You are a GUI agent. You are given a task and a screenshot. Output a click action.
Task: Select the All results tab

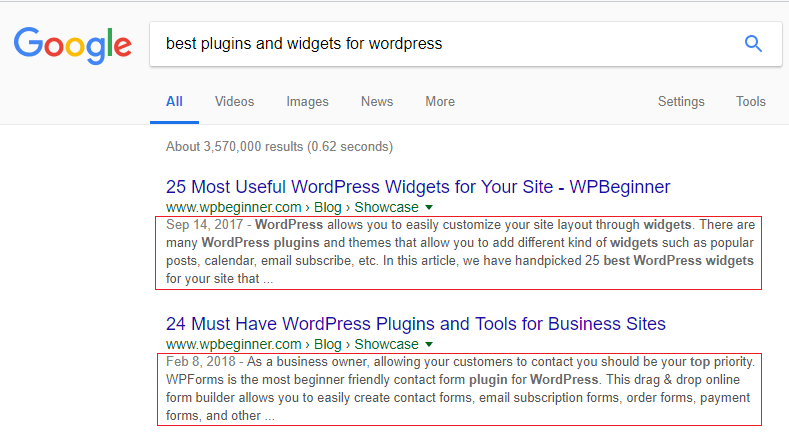pos(174,101)
